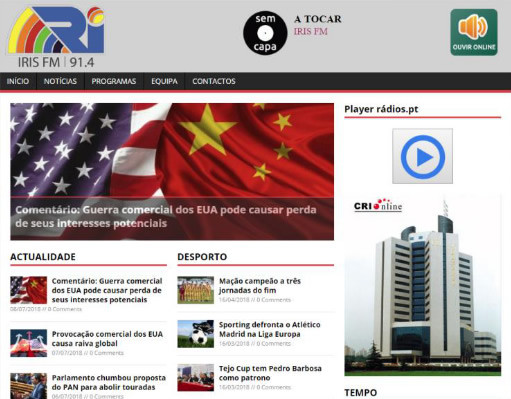
Task: Click the '16/04/2018 // 0 Comments' metadata line
Action: (255, 300)
